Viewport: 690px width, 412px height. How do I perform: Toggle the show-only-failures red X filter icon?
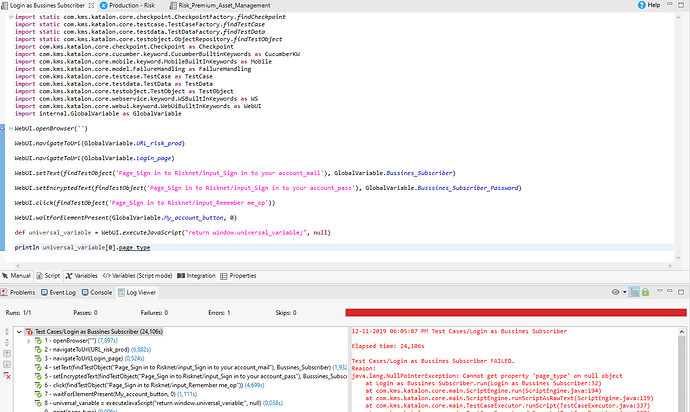pyautogui.click(x=7, y=375)
